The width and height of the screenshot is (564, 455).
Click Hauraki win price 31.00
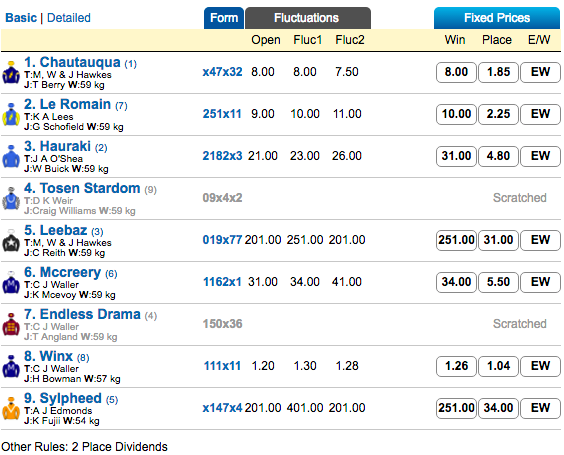456,156
